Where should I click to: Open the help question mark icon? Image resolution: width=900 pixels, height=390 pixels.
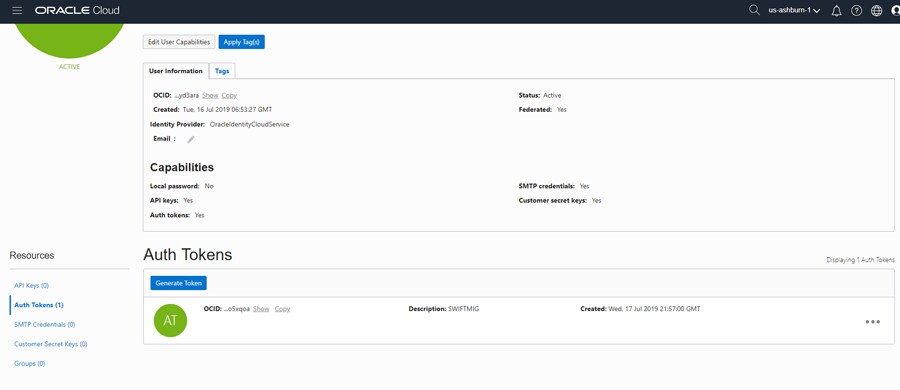click(856, 11)
